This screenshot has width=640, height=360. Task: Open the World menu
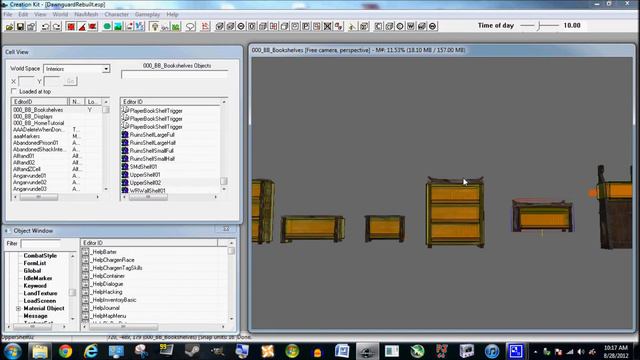tap(60, 14)
